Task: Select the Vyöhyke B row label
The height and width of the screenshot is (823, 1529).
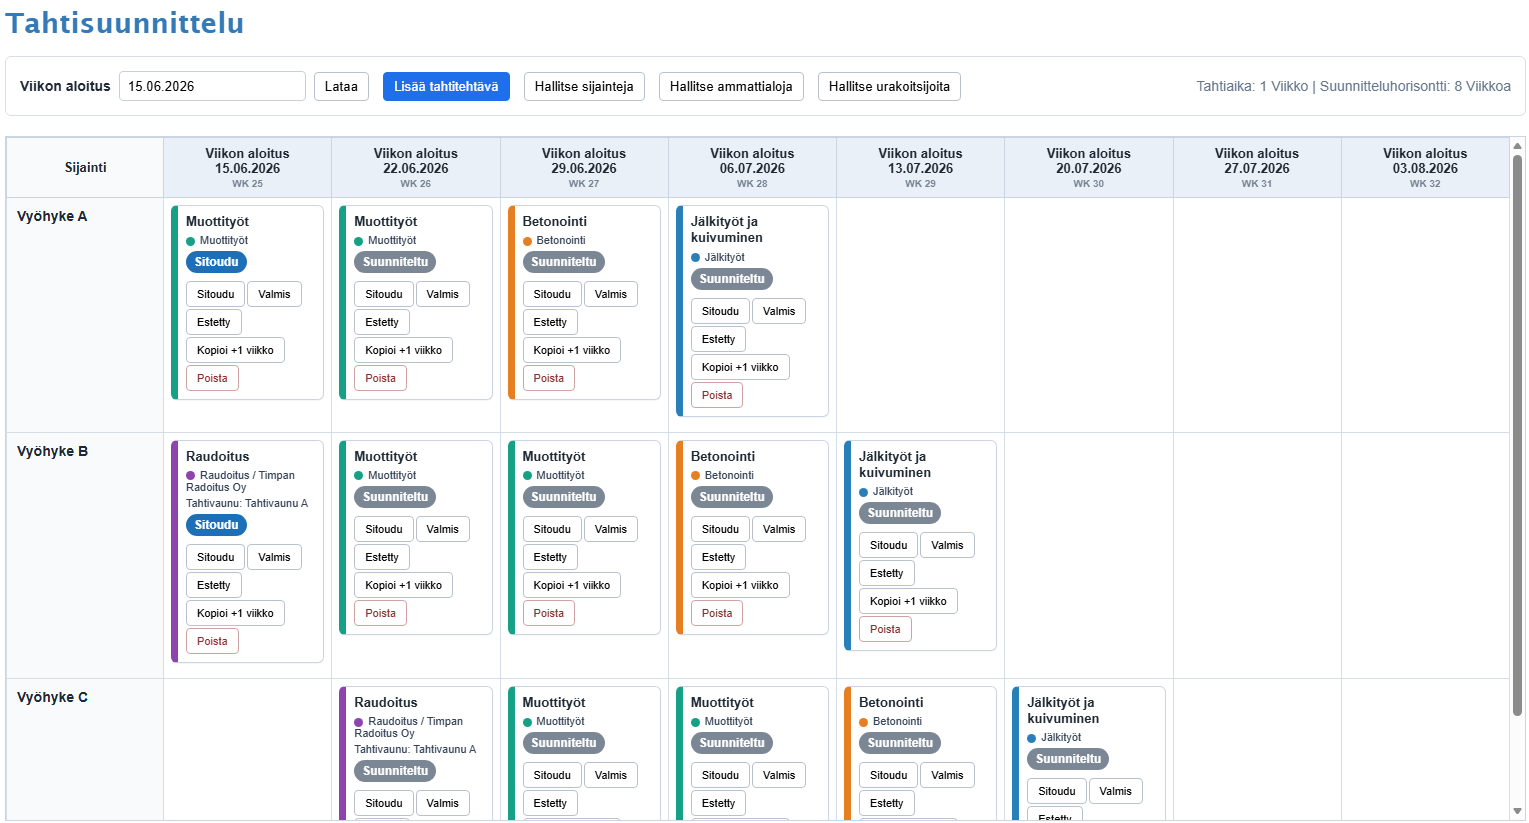Action: 52,451
